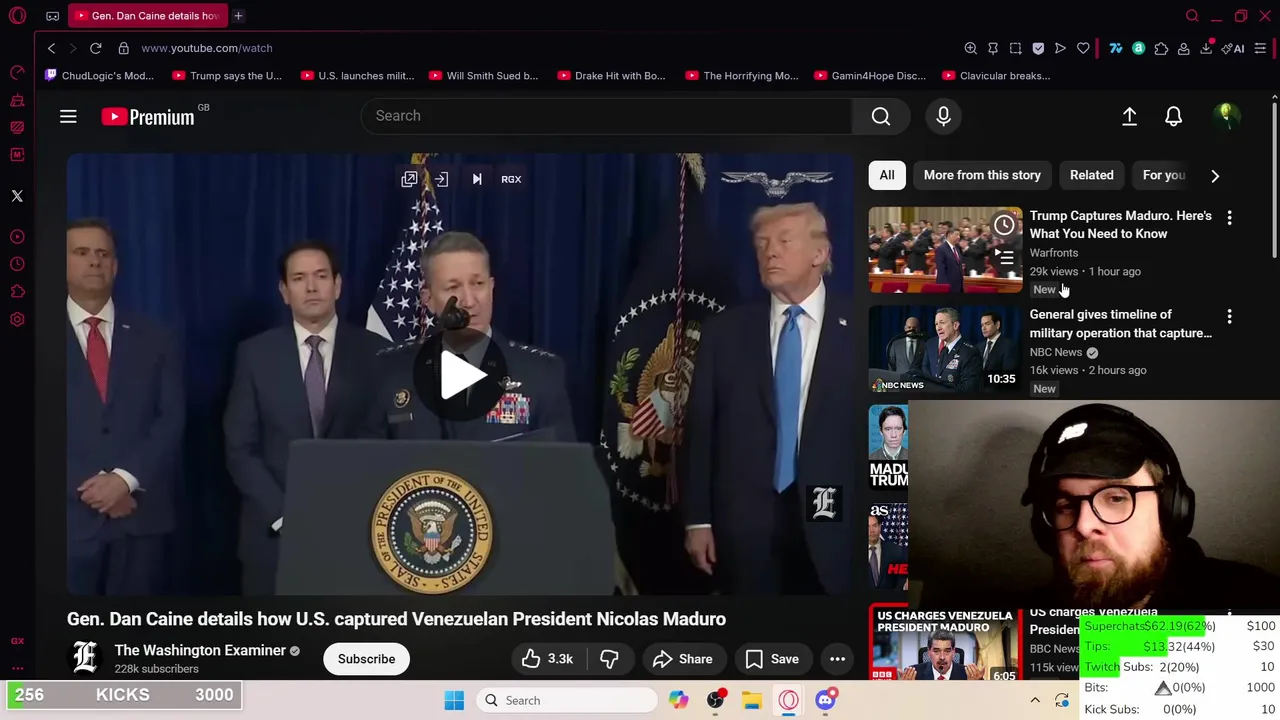
Task: Add Warfronts video to Watch Later clock
Action: pyautogui.click(x=1003, y=225)
